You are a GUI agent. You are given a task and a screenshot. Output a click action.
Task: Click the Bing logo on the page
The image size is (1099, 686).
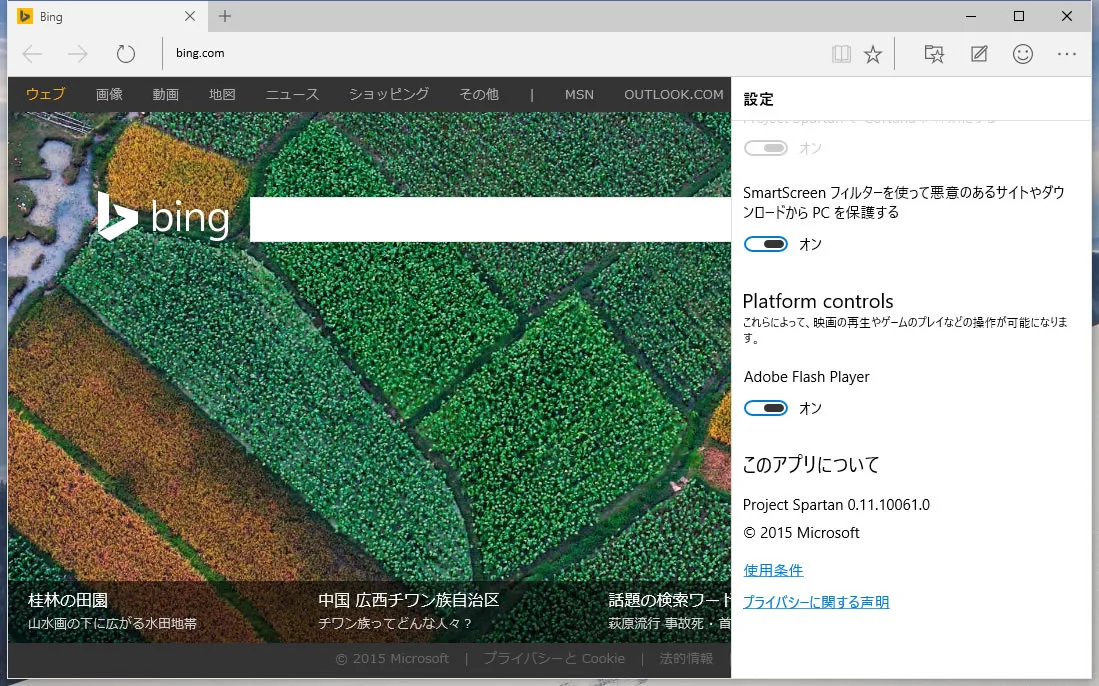(x=163, y=217)
